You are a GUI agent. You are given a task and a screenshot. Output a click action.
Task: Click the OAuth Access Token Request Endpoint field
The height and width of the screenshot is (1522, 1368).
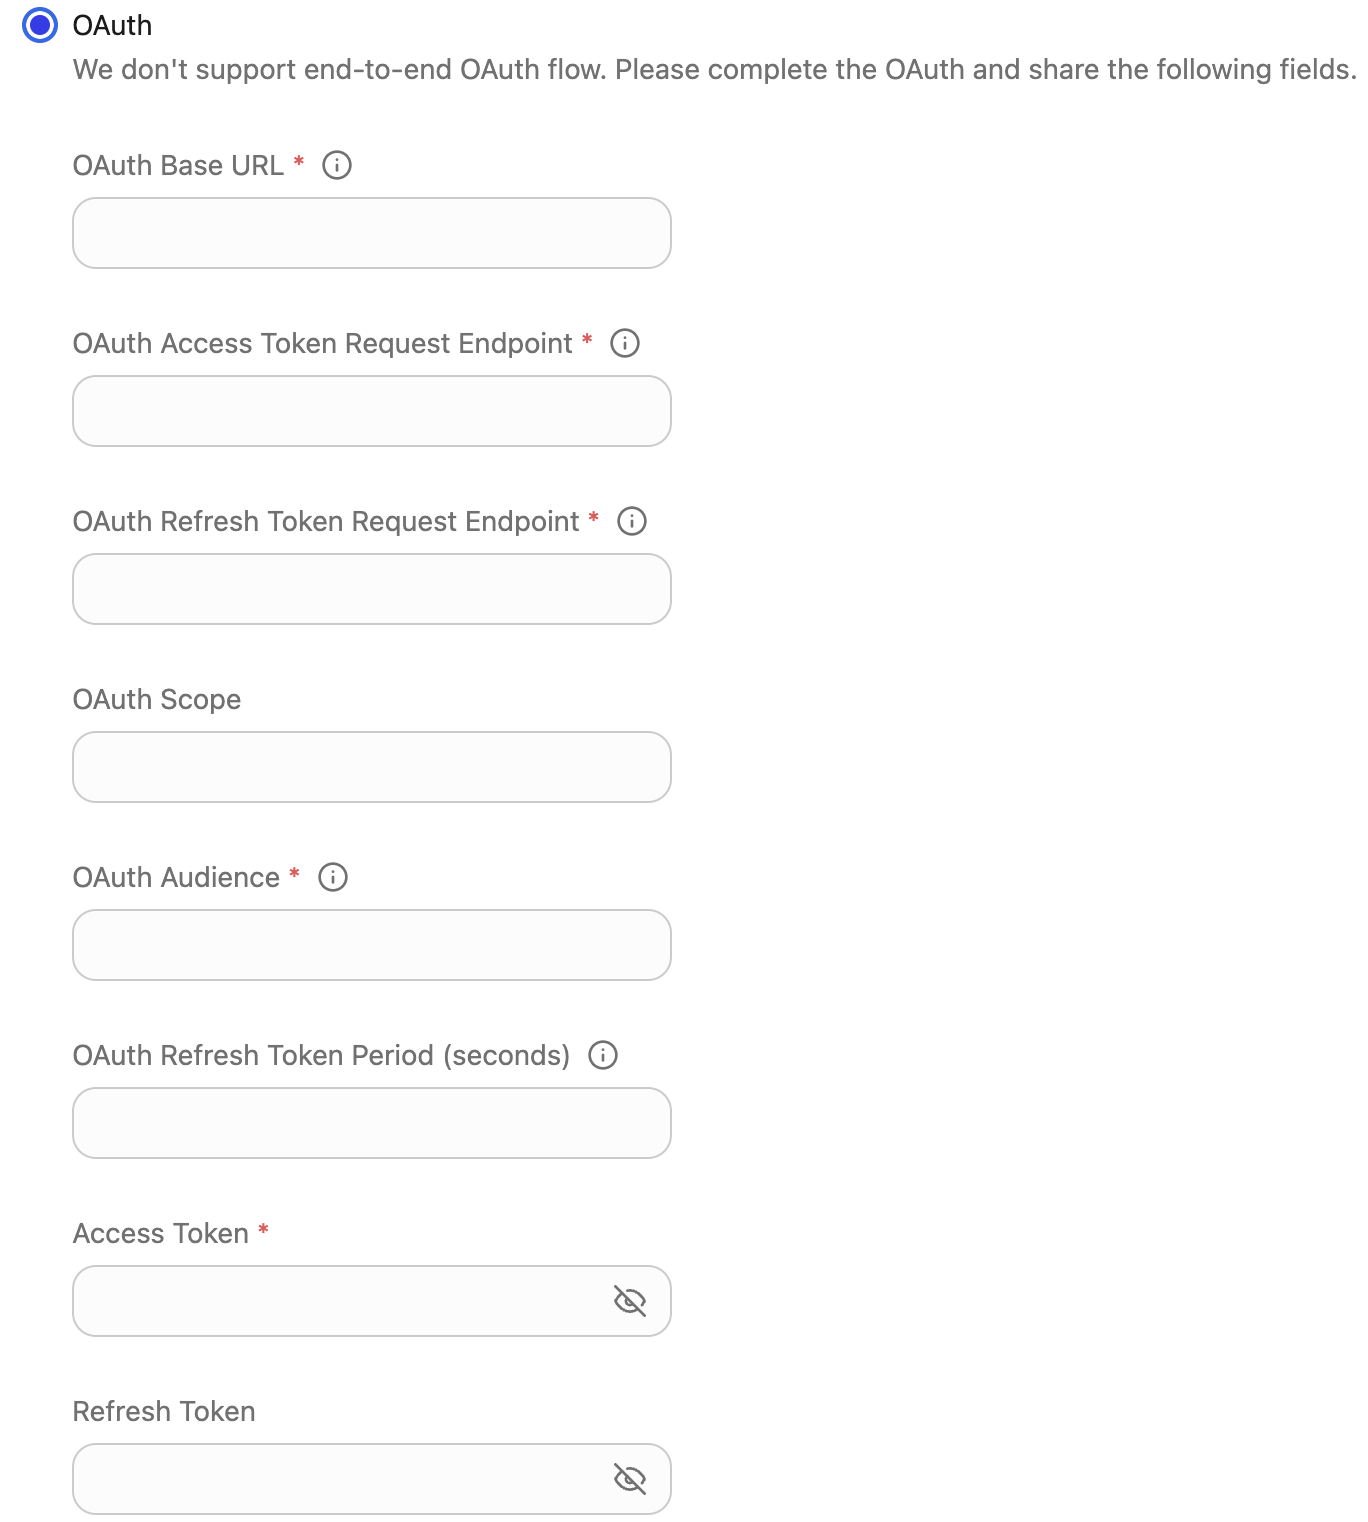pyautogui.click(x=371, y=411)
